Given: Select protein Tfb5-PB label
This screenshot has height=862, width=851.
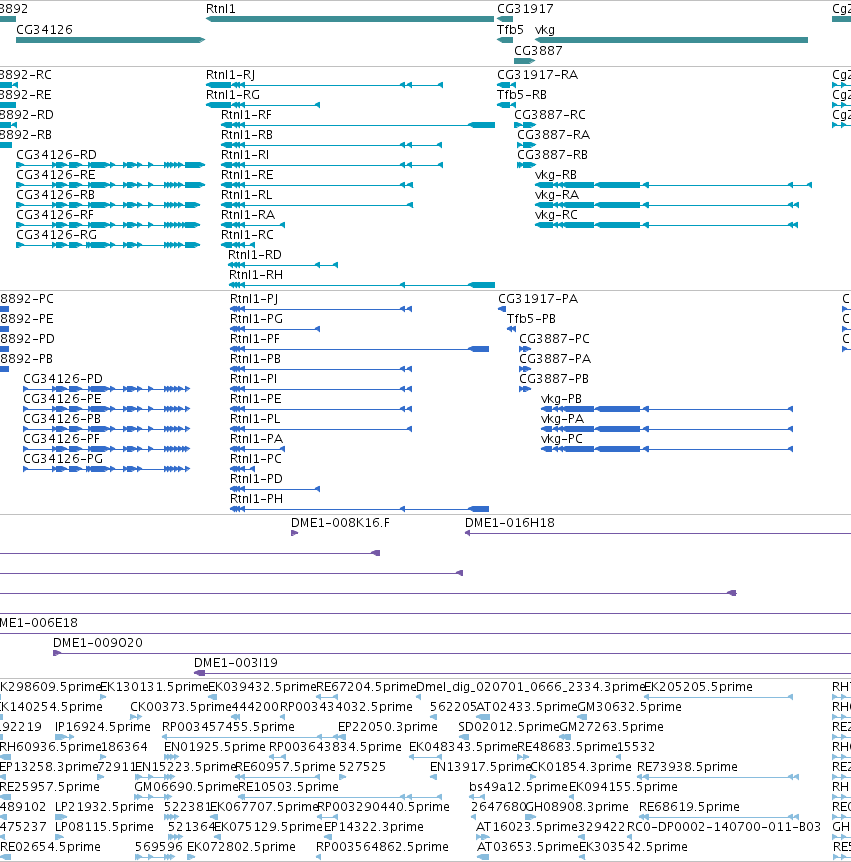Looking at the screenshot, I should [x=531, y=319].
